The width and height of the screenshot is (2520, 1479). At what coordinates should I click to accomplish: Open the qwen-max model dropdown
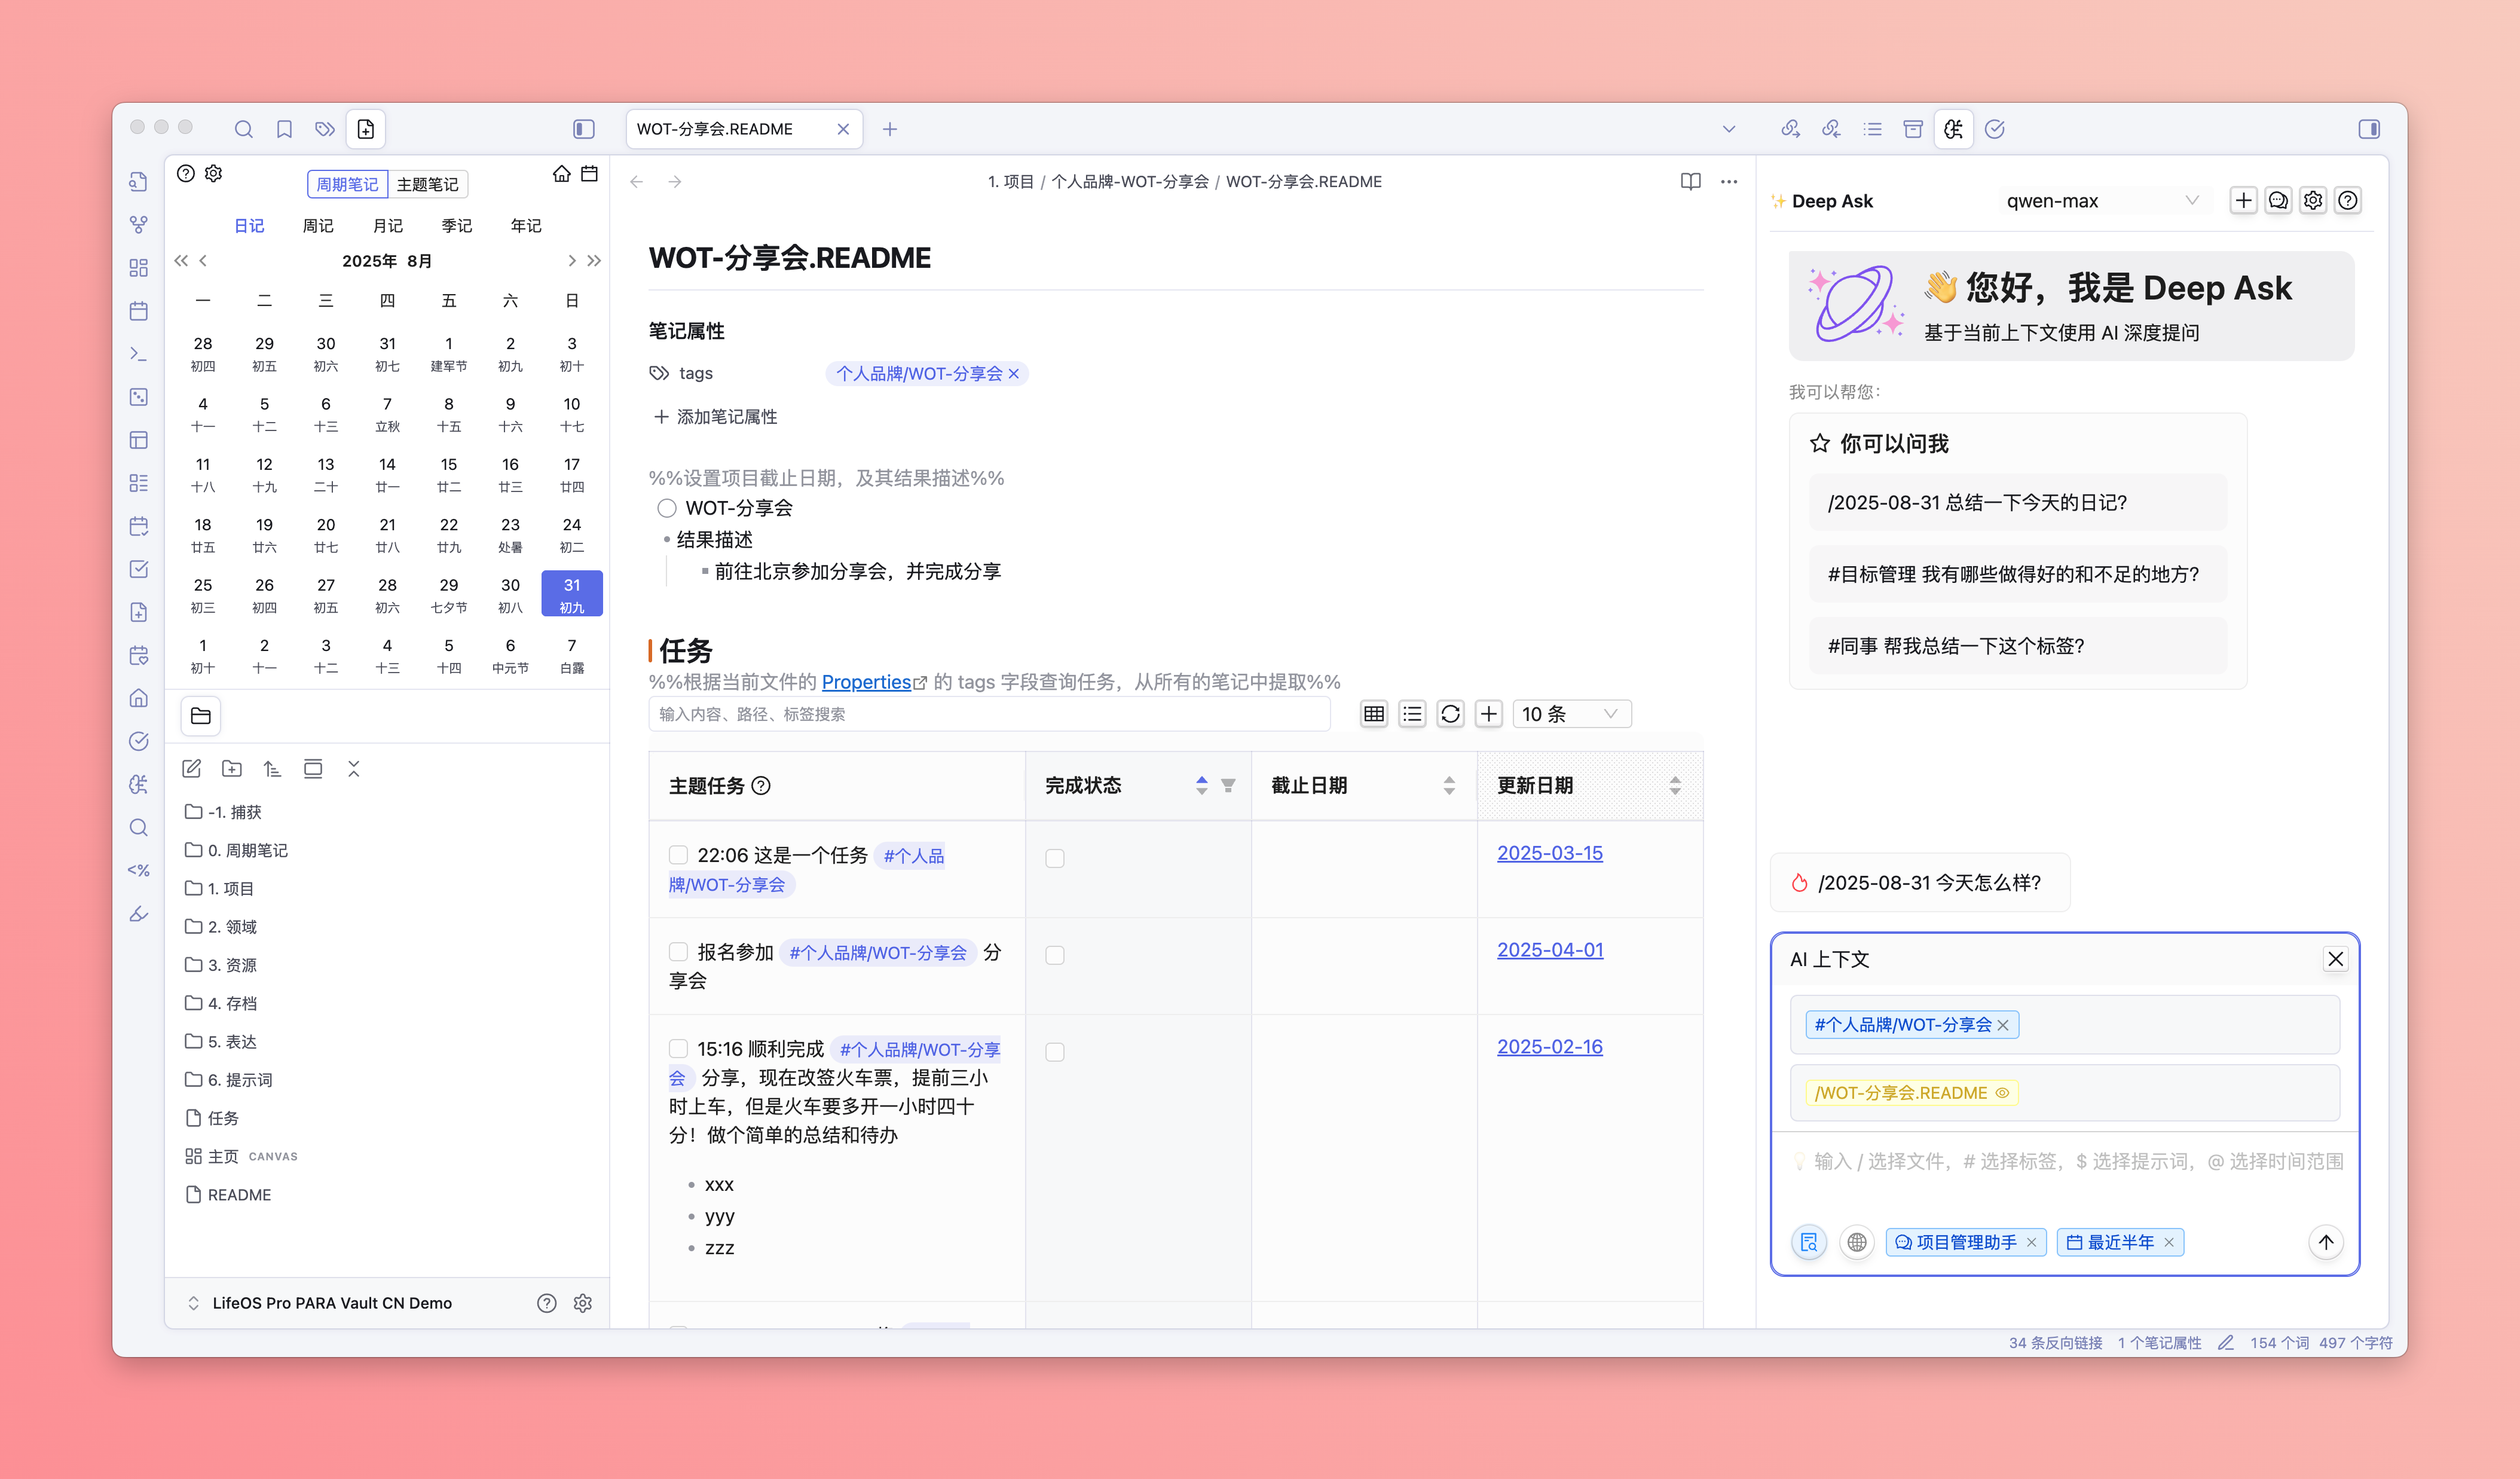coord(2101,201)
